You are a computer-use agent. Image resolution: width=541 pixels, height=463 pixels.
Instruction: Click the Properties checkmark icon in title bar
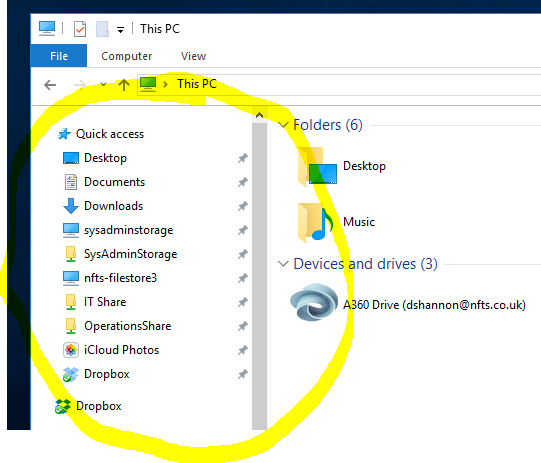80,29
